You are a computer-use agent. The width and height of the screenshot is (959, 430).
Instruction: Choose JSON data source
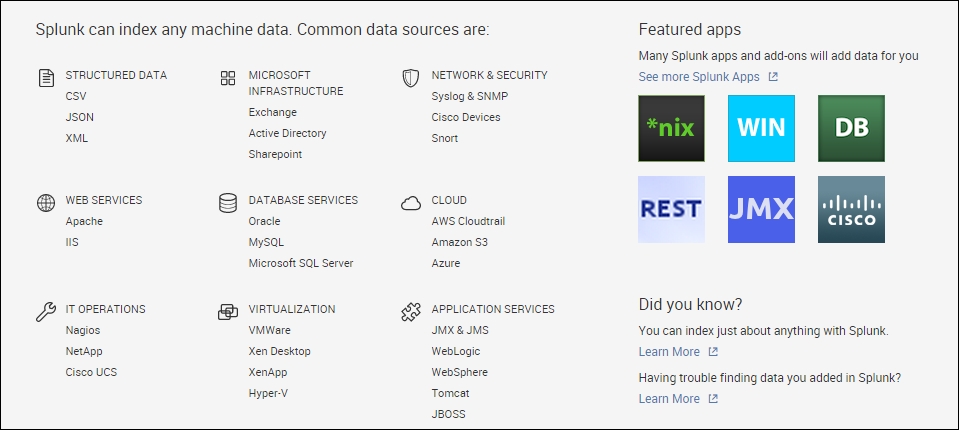click(x=80, y=117)
